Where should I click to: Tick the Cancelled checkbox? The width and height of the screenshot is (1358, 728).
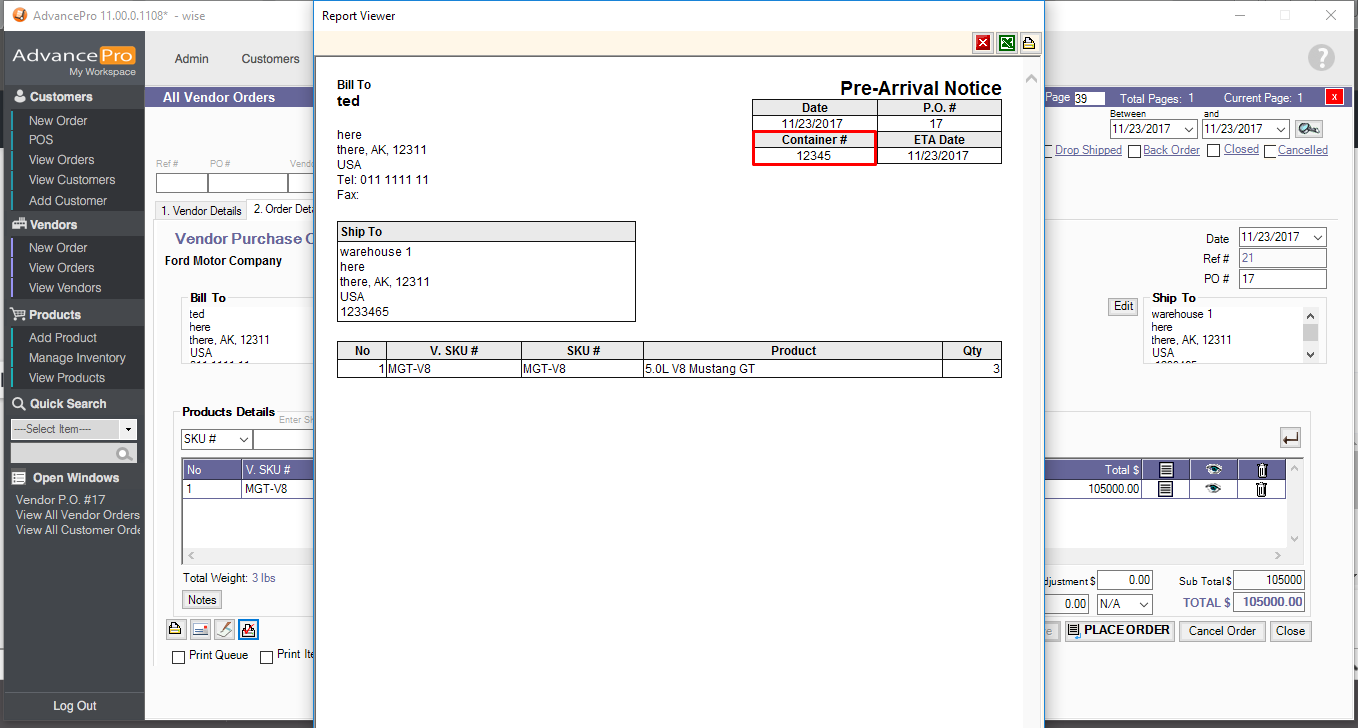coord(1270,151)
